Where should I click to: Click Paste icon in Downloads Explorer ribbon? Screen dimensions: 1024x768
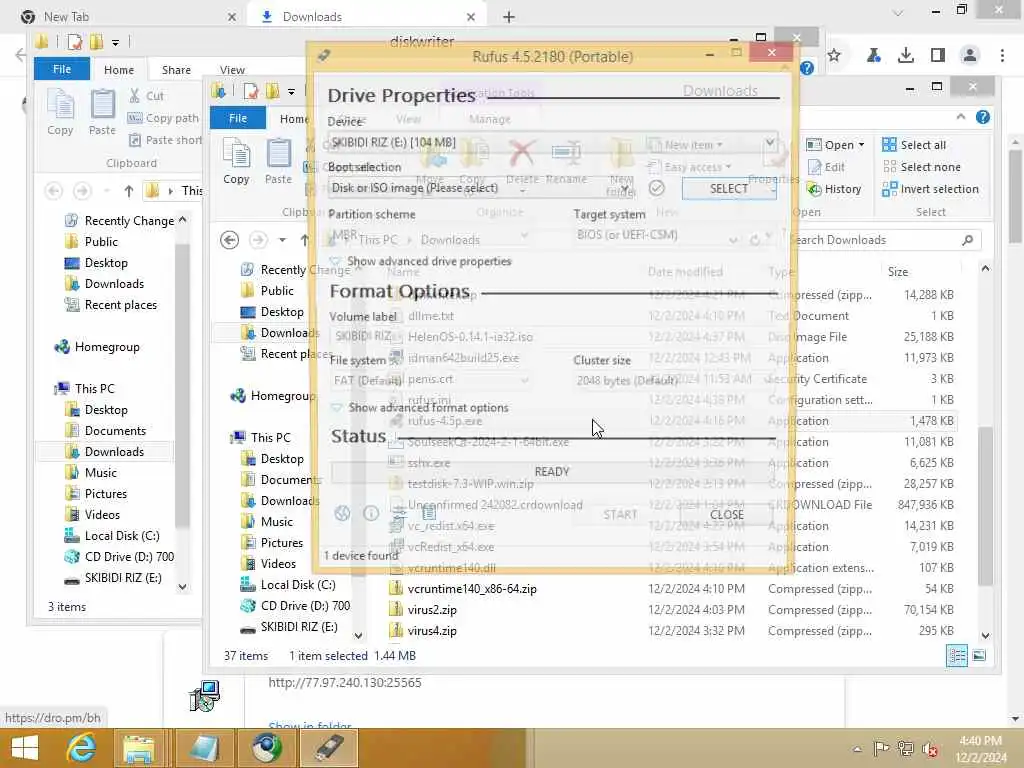278,161
